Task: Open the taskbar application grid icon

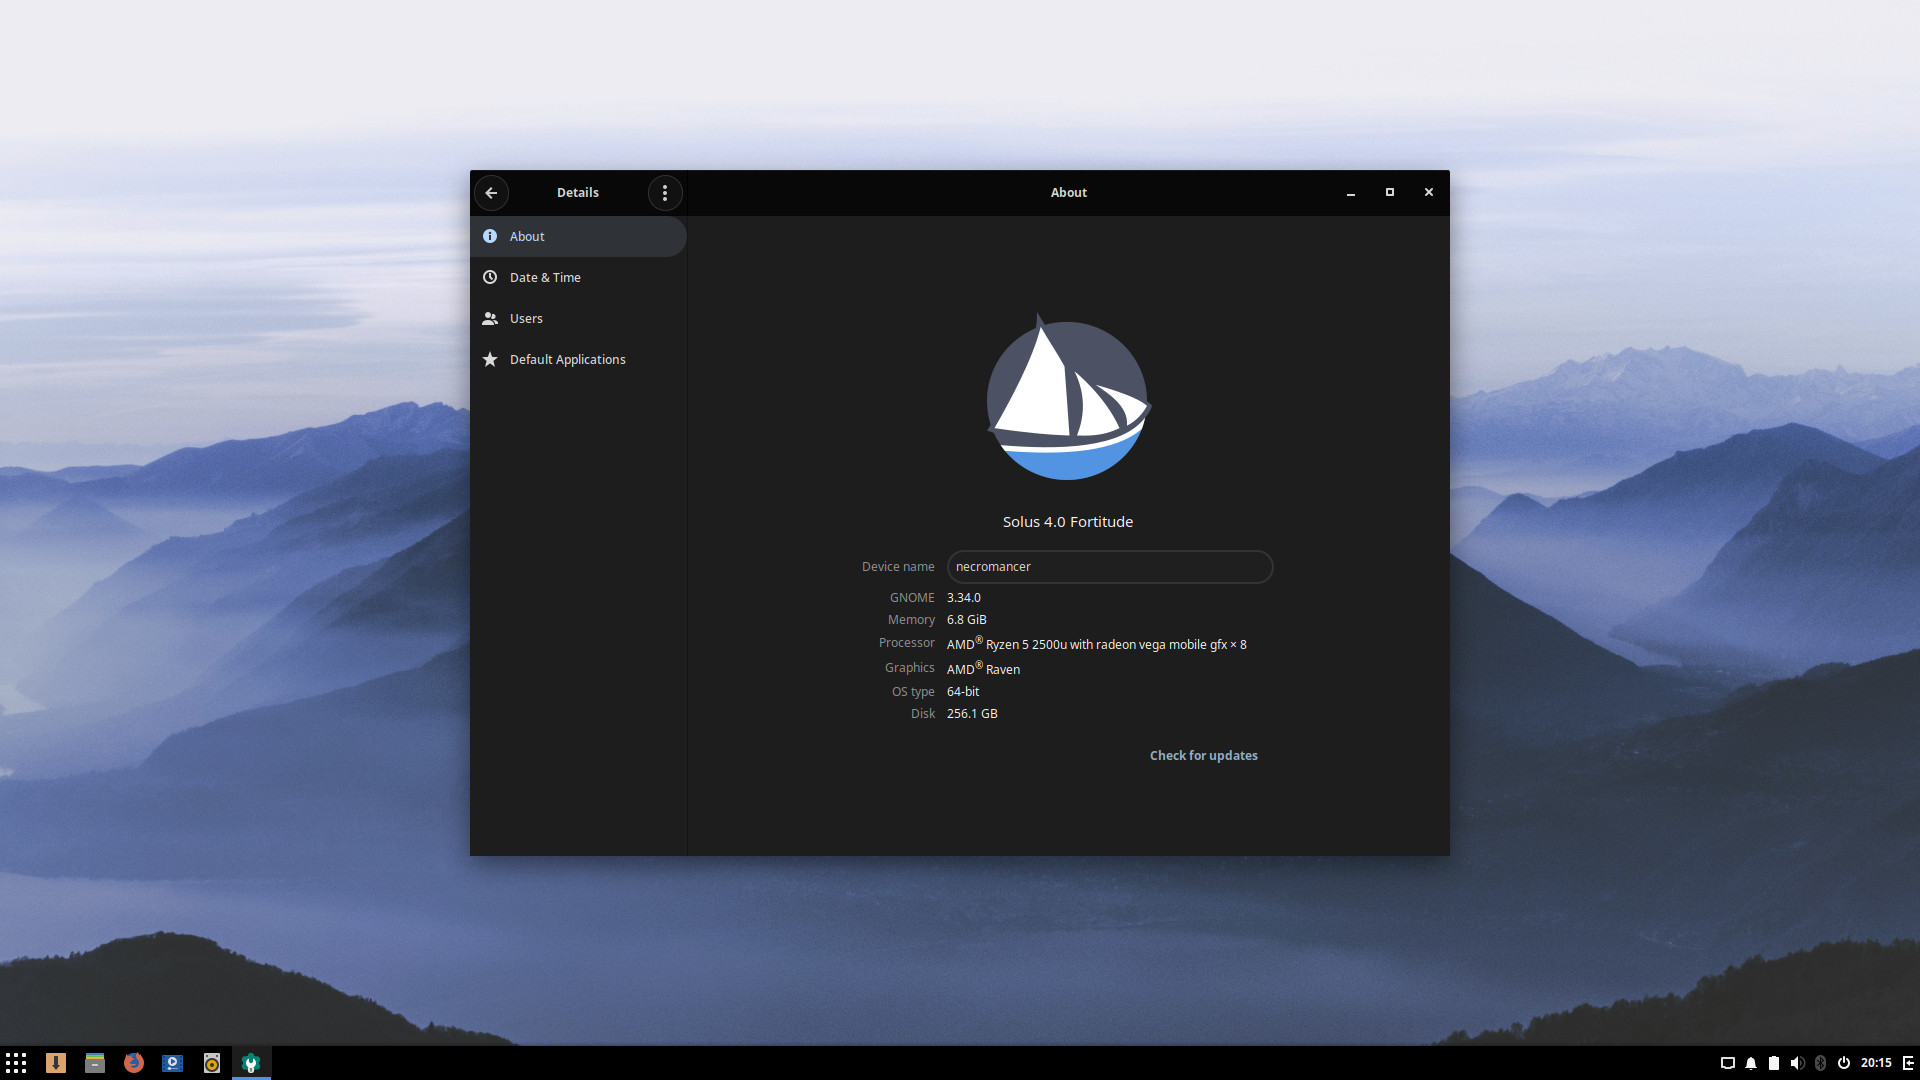Action: pyautogui.click(x=16, y=1062)
